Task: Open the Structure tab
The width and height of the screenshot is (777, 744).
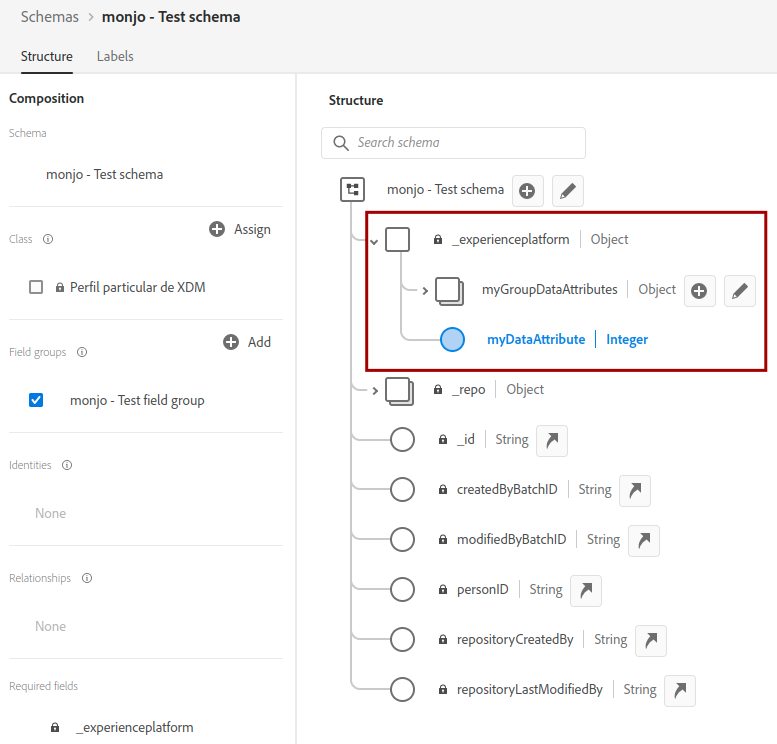Action: [x=47, y=56]
